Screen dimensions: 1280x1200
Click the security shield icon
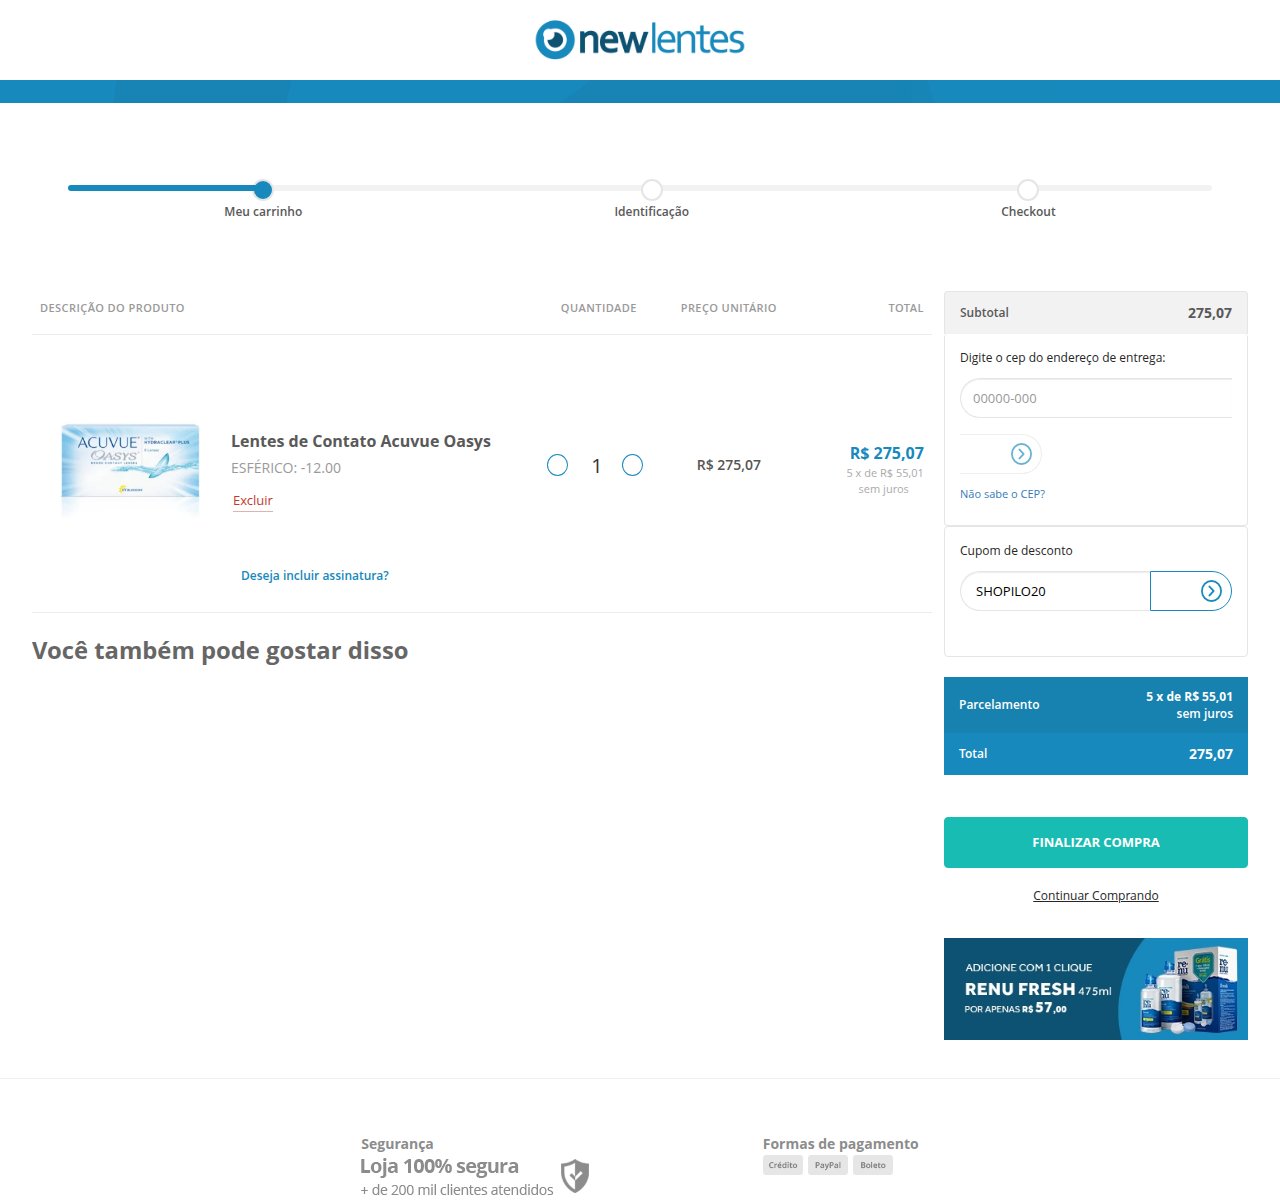(x=575, y=1176)
